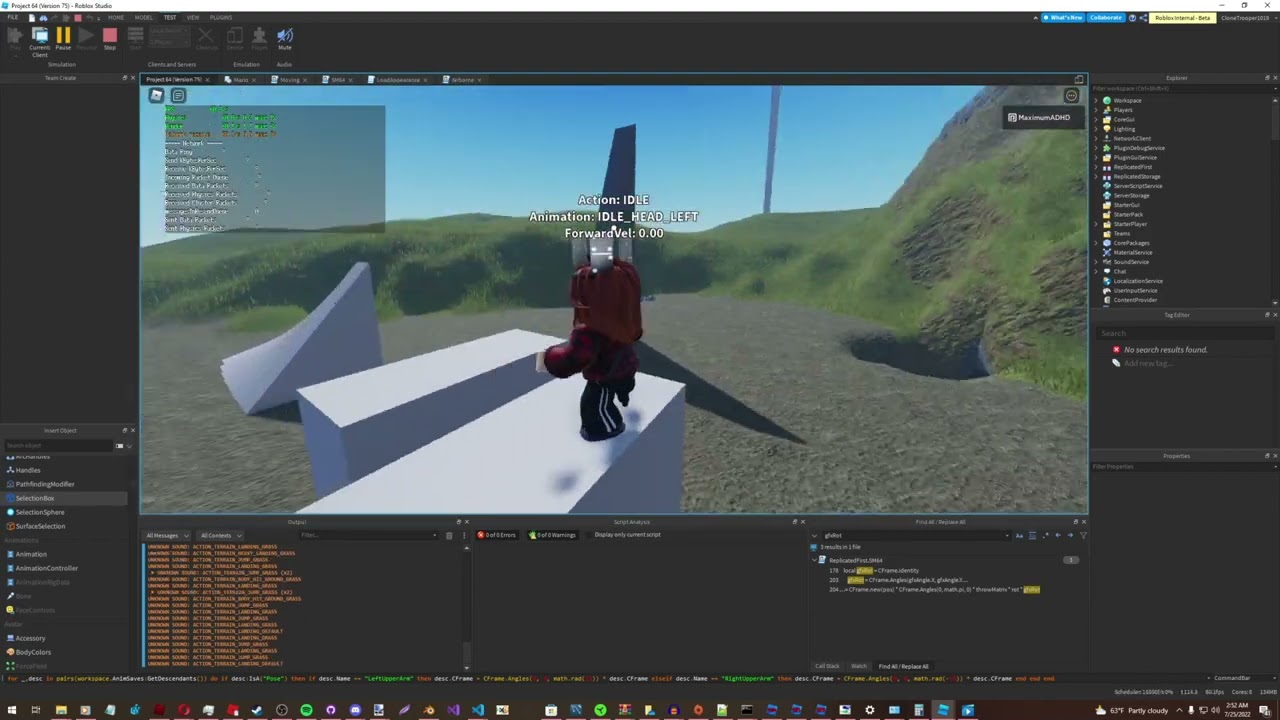Screen dimensions: 1280x720
Task: Select the ReplicatedStorage icon in Explorer
Action: (1107, 177)
